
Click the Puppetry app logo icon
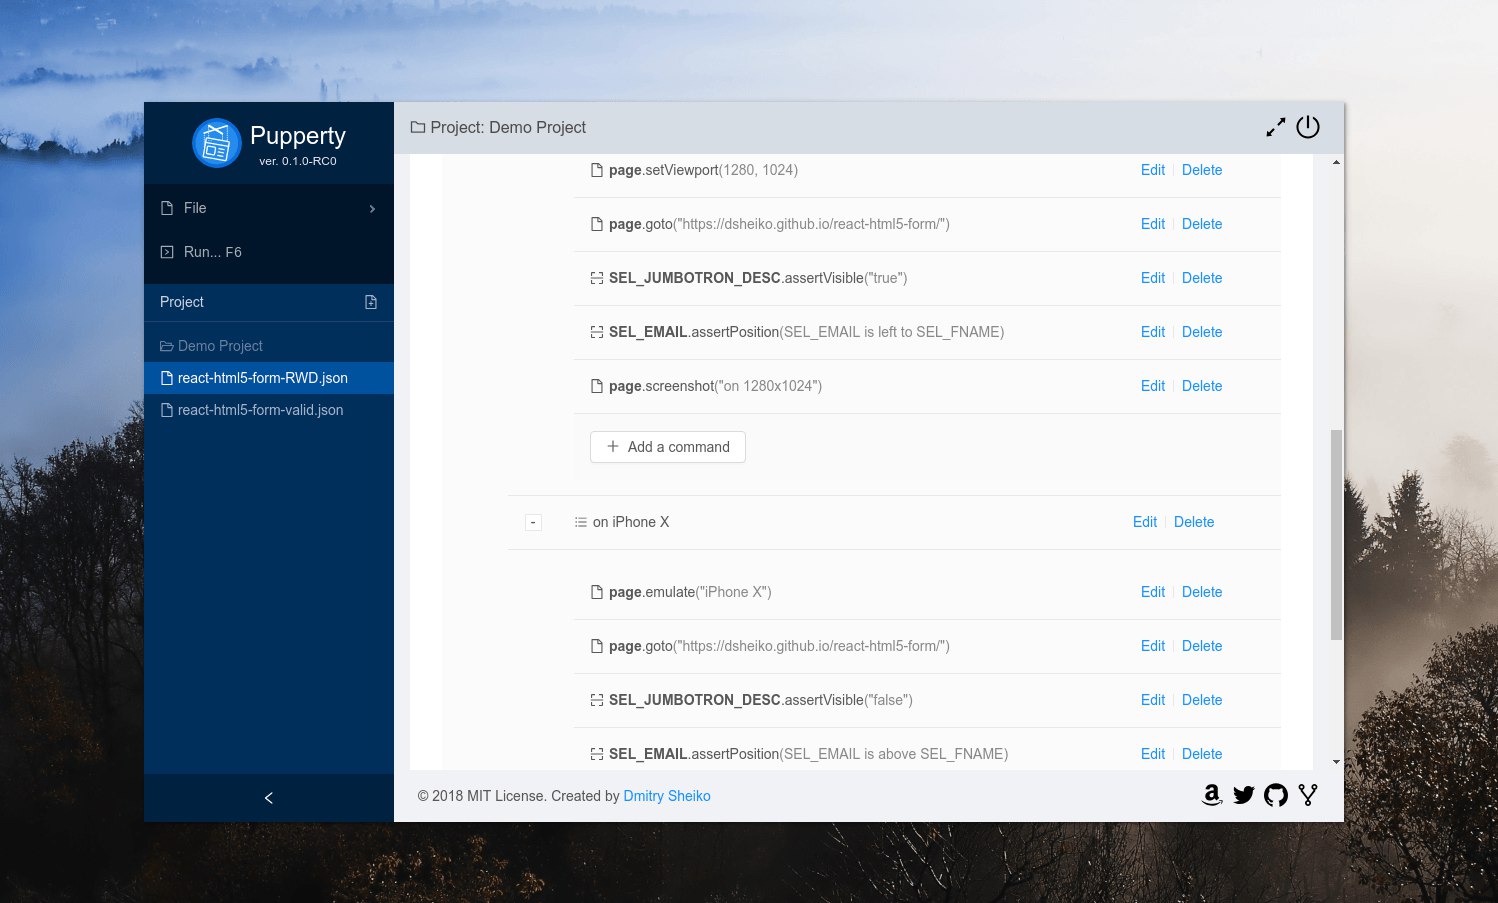point(217,143)
